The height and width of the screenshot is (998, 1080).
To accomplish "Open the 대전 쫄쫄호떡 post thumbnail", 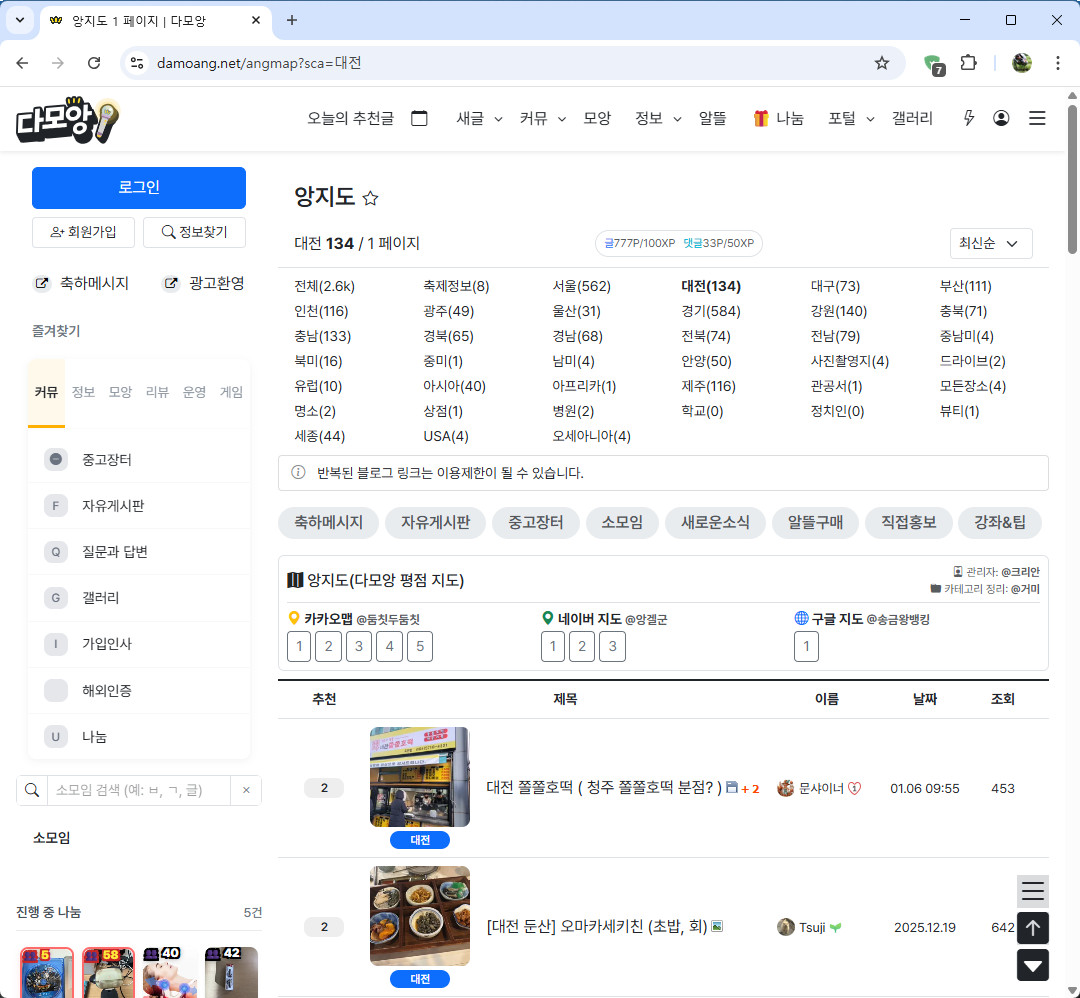I will coord(420,777).
